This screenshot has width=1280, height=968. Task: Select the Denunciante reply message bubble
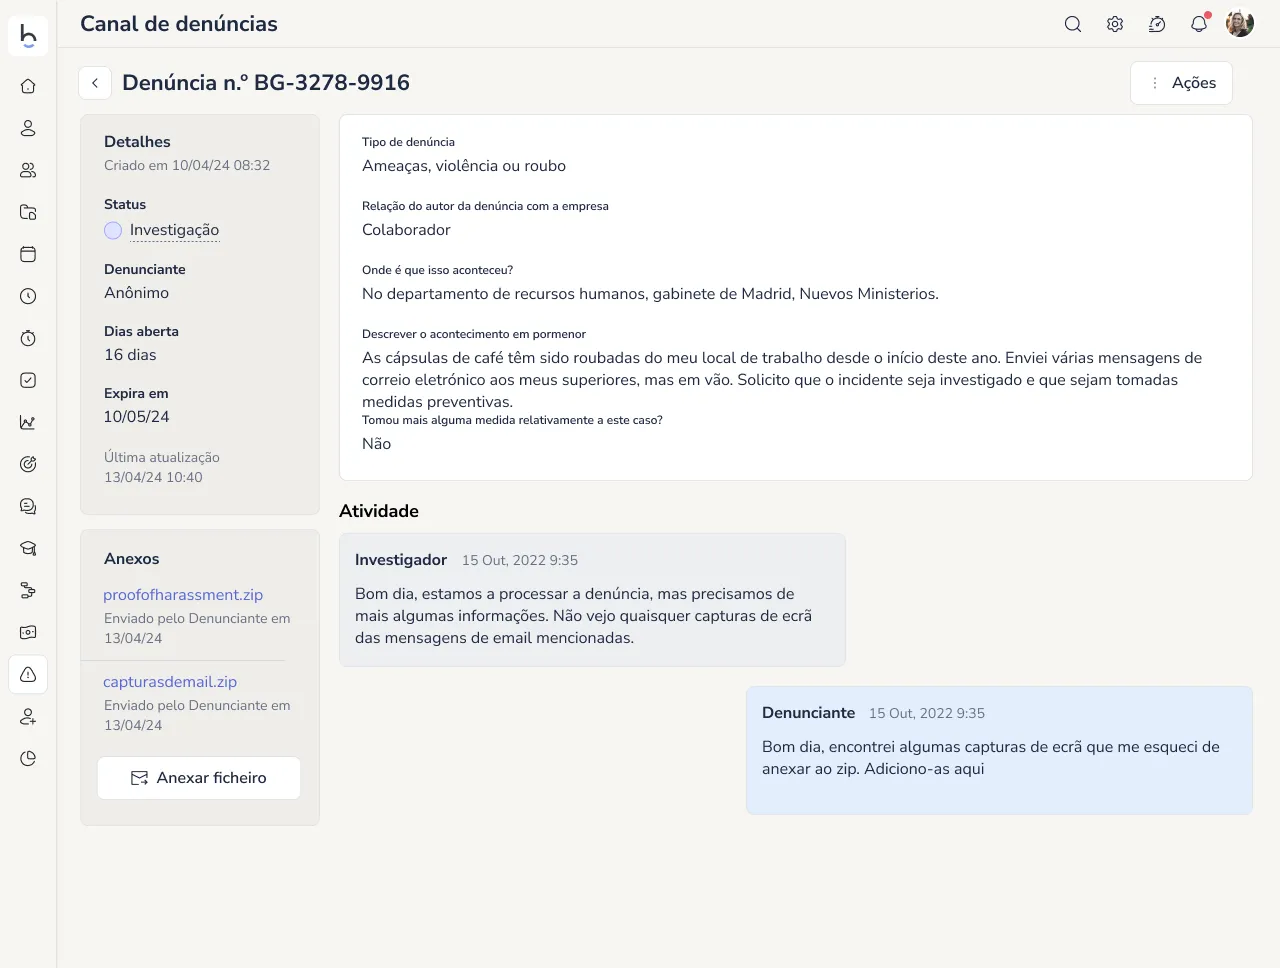999,750
